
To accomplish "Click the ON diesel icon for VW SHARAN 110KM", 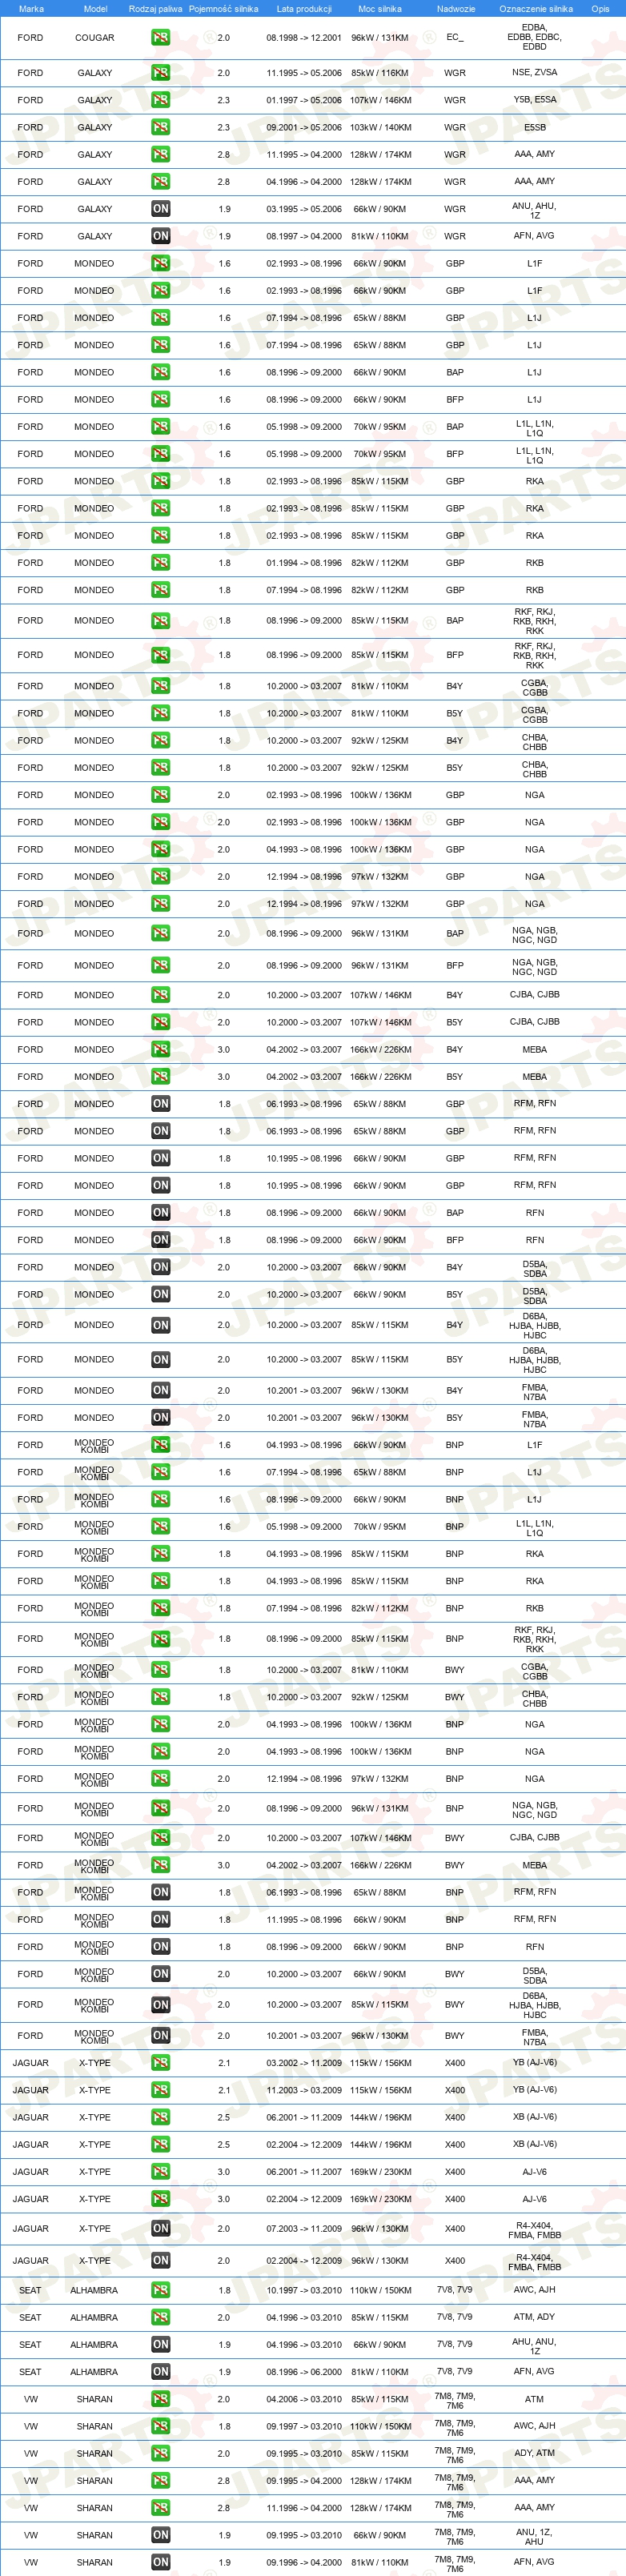I will (x=160, y=2561).
